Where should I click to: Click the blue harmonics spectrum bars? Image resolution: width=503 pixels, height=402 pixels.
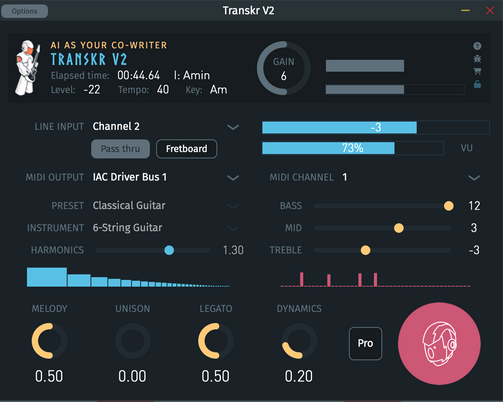pyautogui.click(x=128, y=277)
